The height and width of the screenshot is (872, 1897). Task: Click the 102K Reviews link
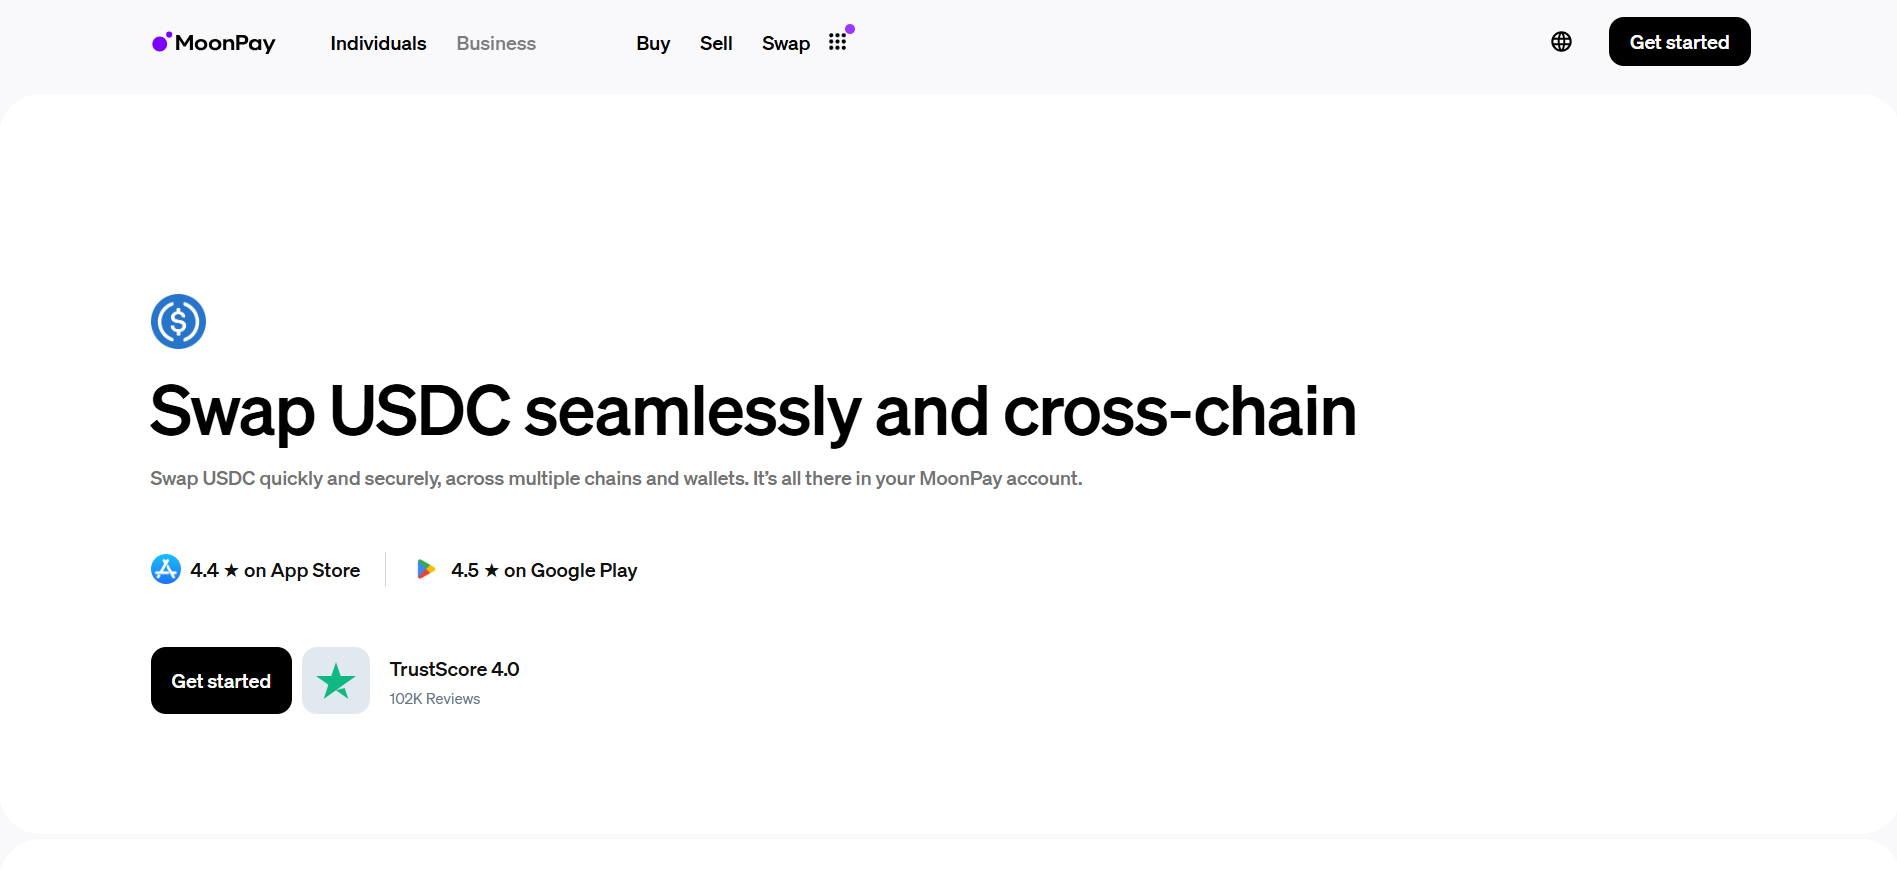434,698
